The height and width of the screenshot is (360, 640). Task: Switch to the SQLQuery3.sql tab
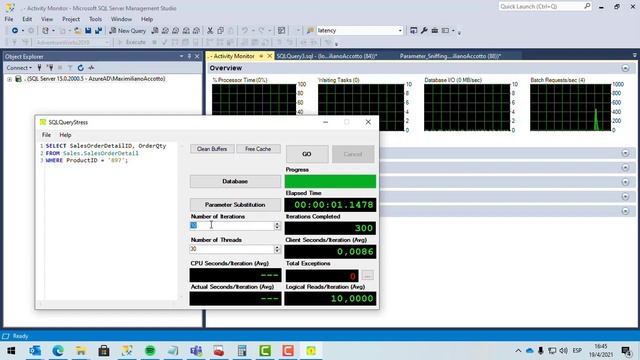327,56
